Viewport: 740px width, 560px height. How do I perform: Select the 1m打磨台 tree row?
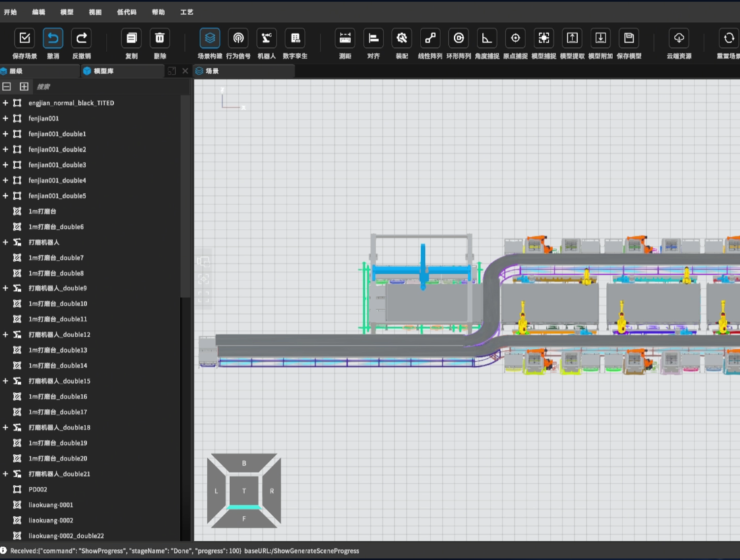click(90, 211)
